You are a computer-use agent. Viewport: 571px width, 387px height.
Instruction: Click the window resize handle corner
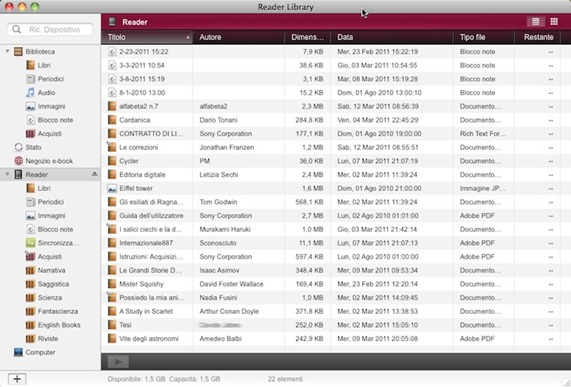[x=566, y=382]
